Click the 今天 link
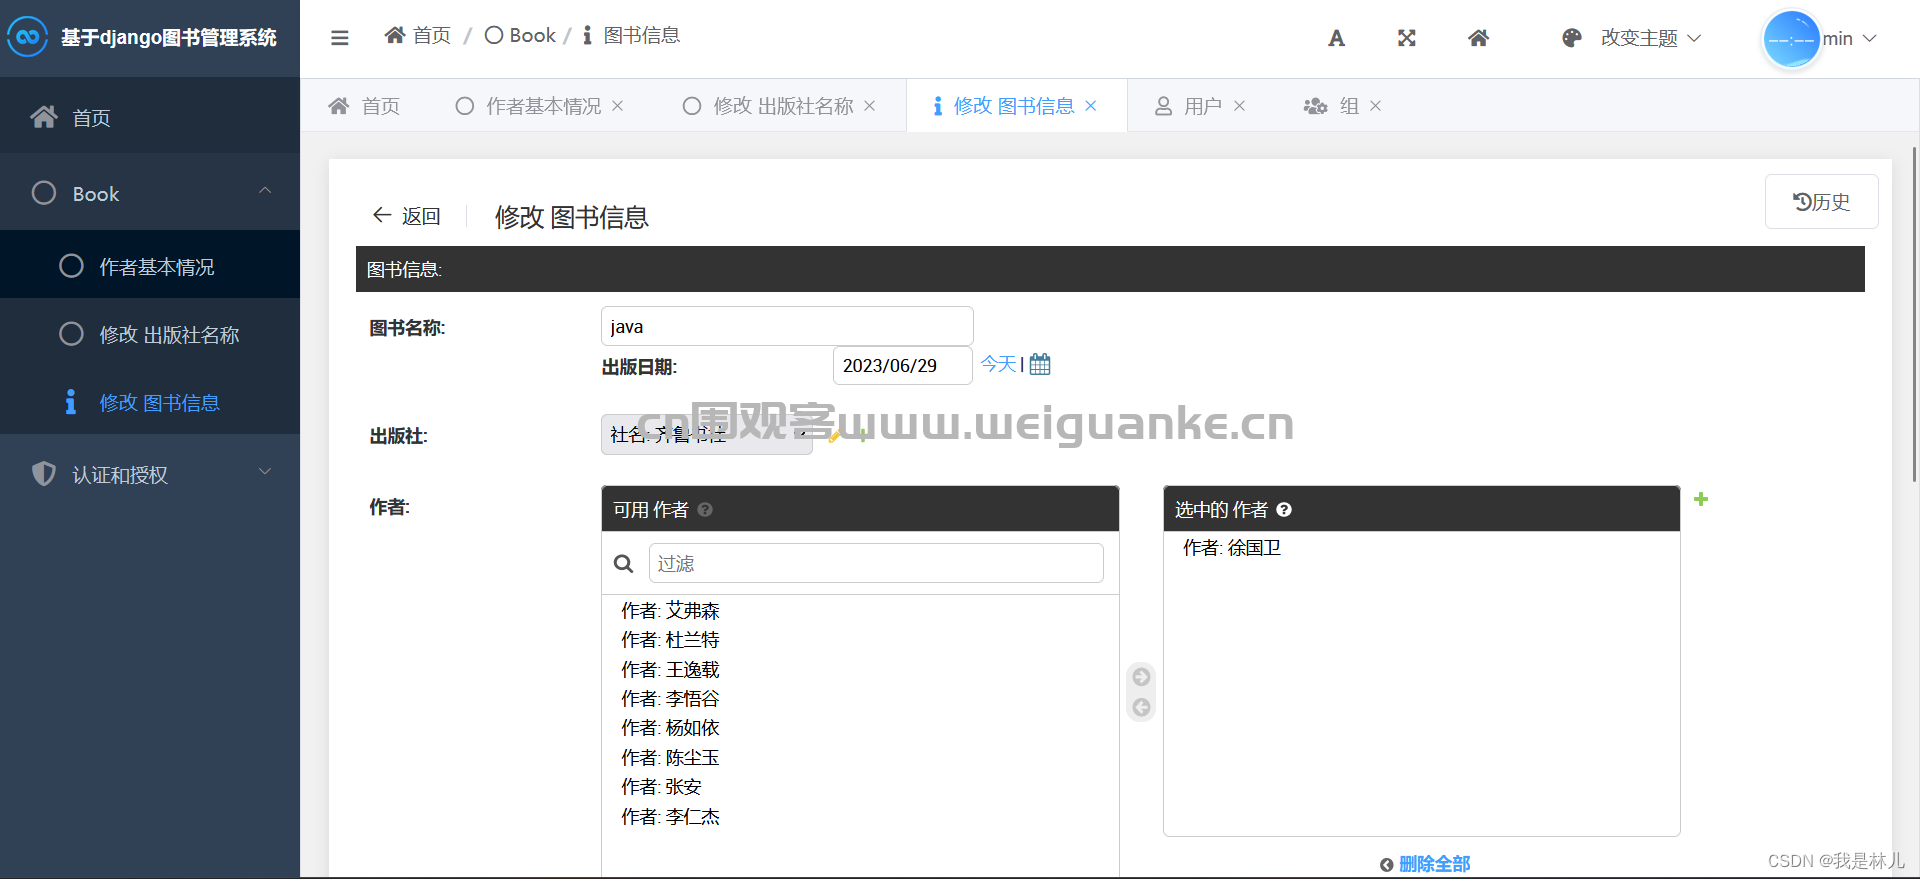 coord(998,364)
